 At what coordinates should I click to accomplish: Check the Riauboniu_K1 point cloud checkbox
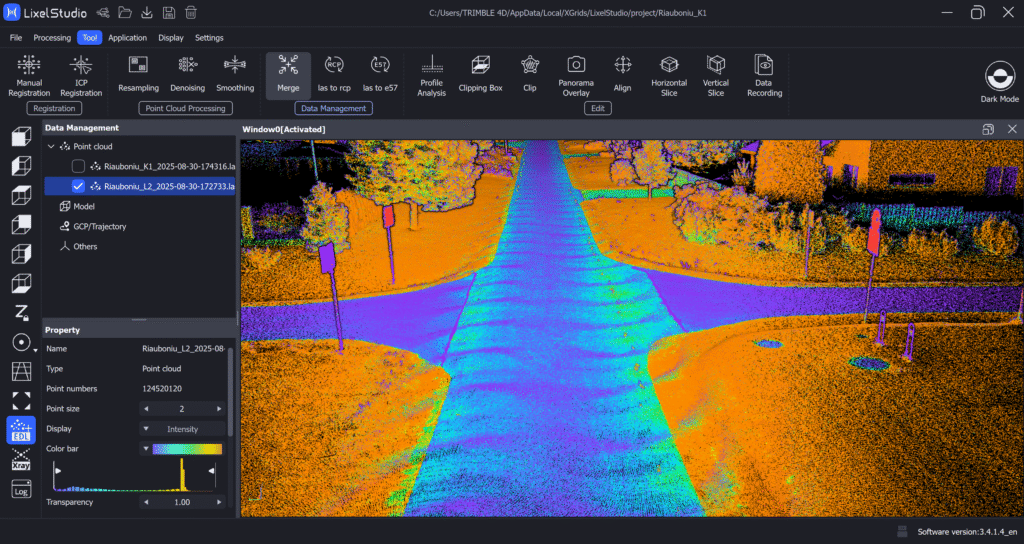[79, 166]
